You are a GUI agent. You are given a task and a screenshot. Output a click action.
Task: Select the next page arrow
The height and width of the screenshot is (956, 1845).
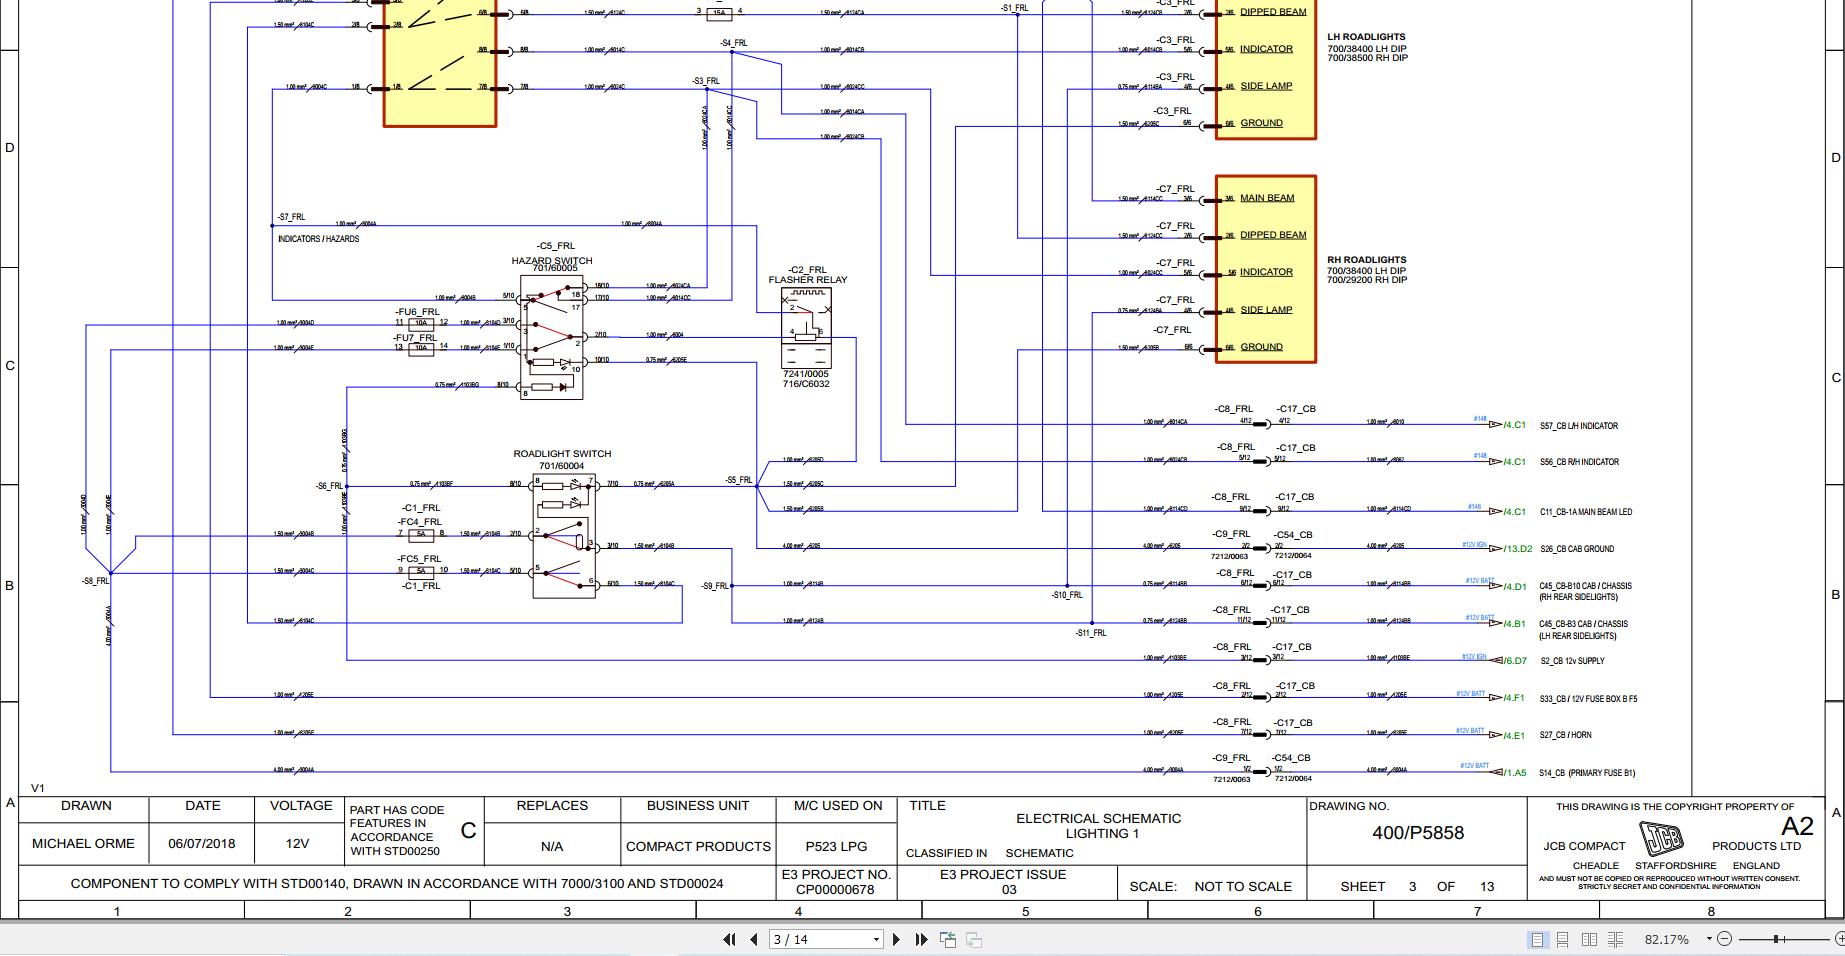pyautogui.click(x=897, y=940)
